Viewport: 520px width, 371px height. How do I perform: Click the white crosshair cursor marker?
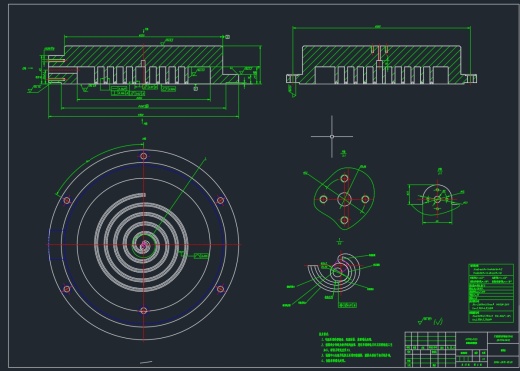332,136
